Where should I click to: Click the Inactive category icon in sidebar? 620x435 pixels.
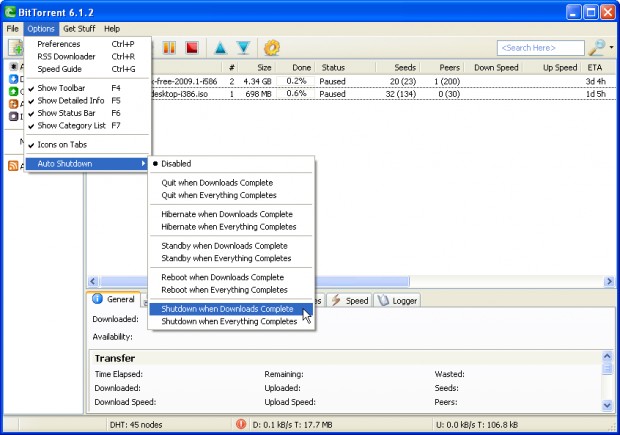tap(13, 116)
